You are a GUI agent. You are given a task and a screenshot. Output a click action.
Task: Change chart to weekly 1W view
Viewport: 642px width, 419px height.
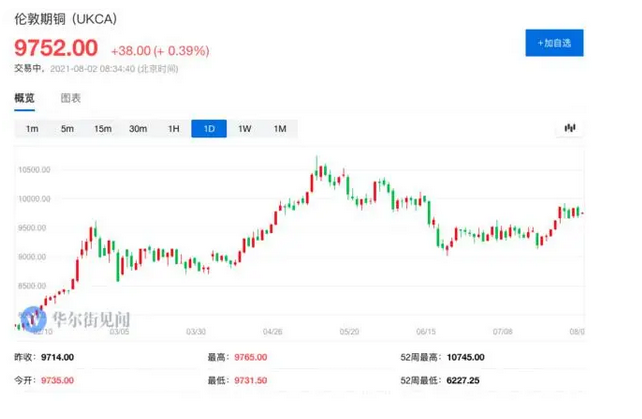point(245,128)
